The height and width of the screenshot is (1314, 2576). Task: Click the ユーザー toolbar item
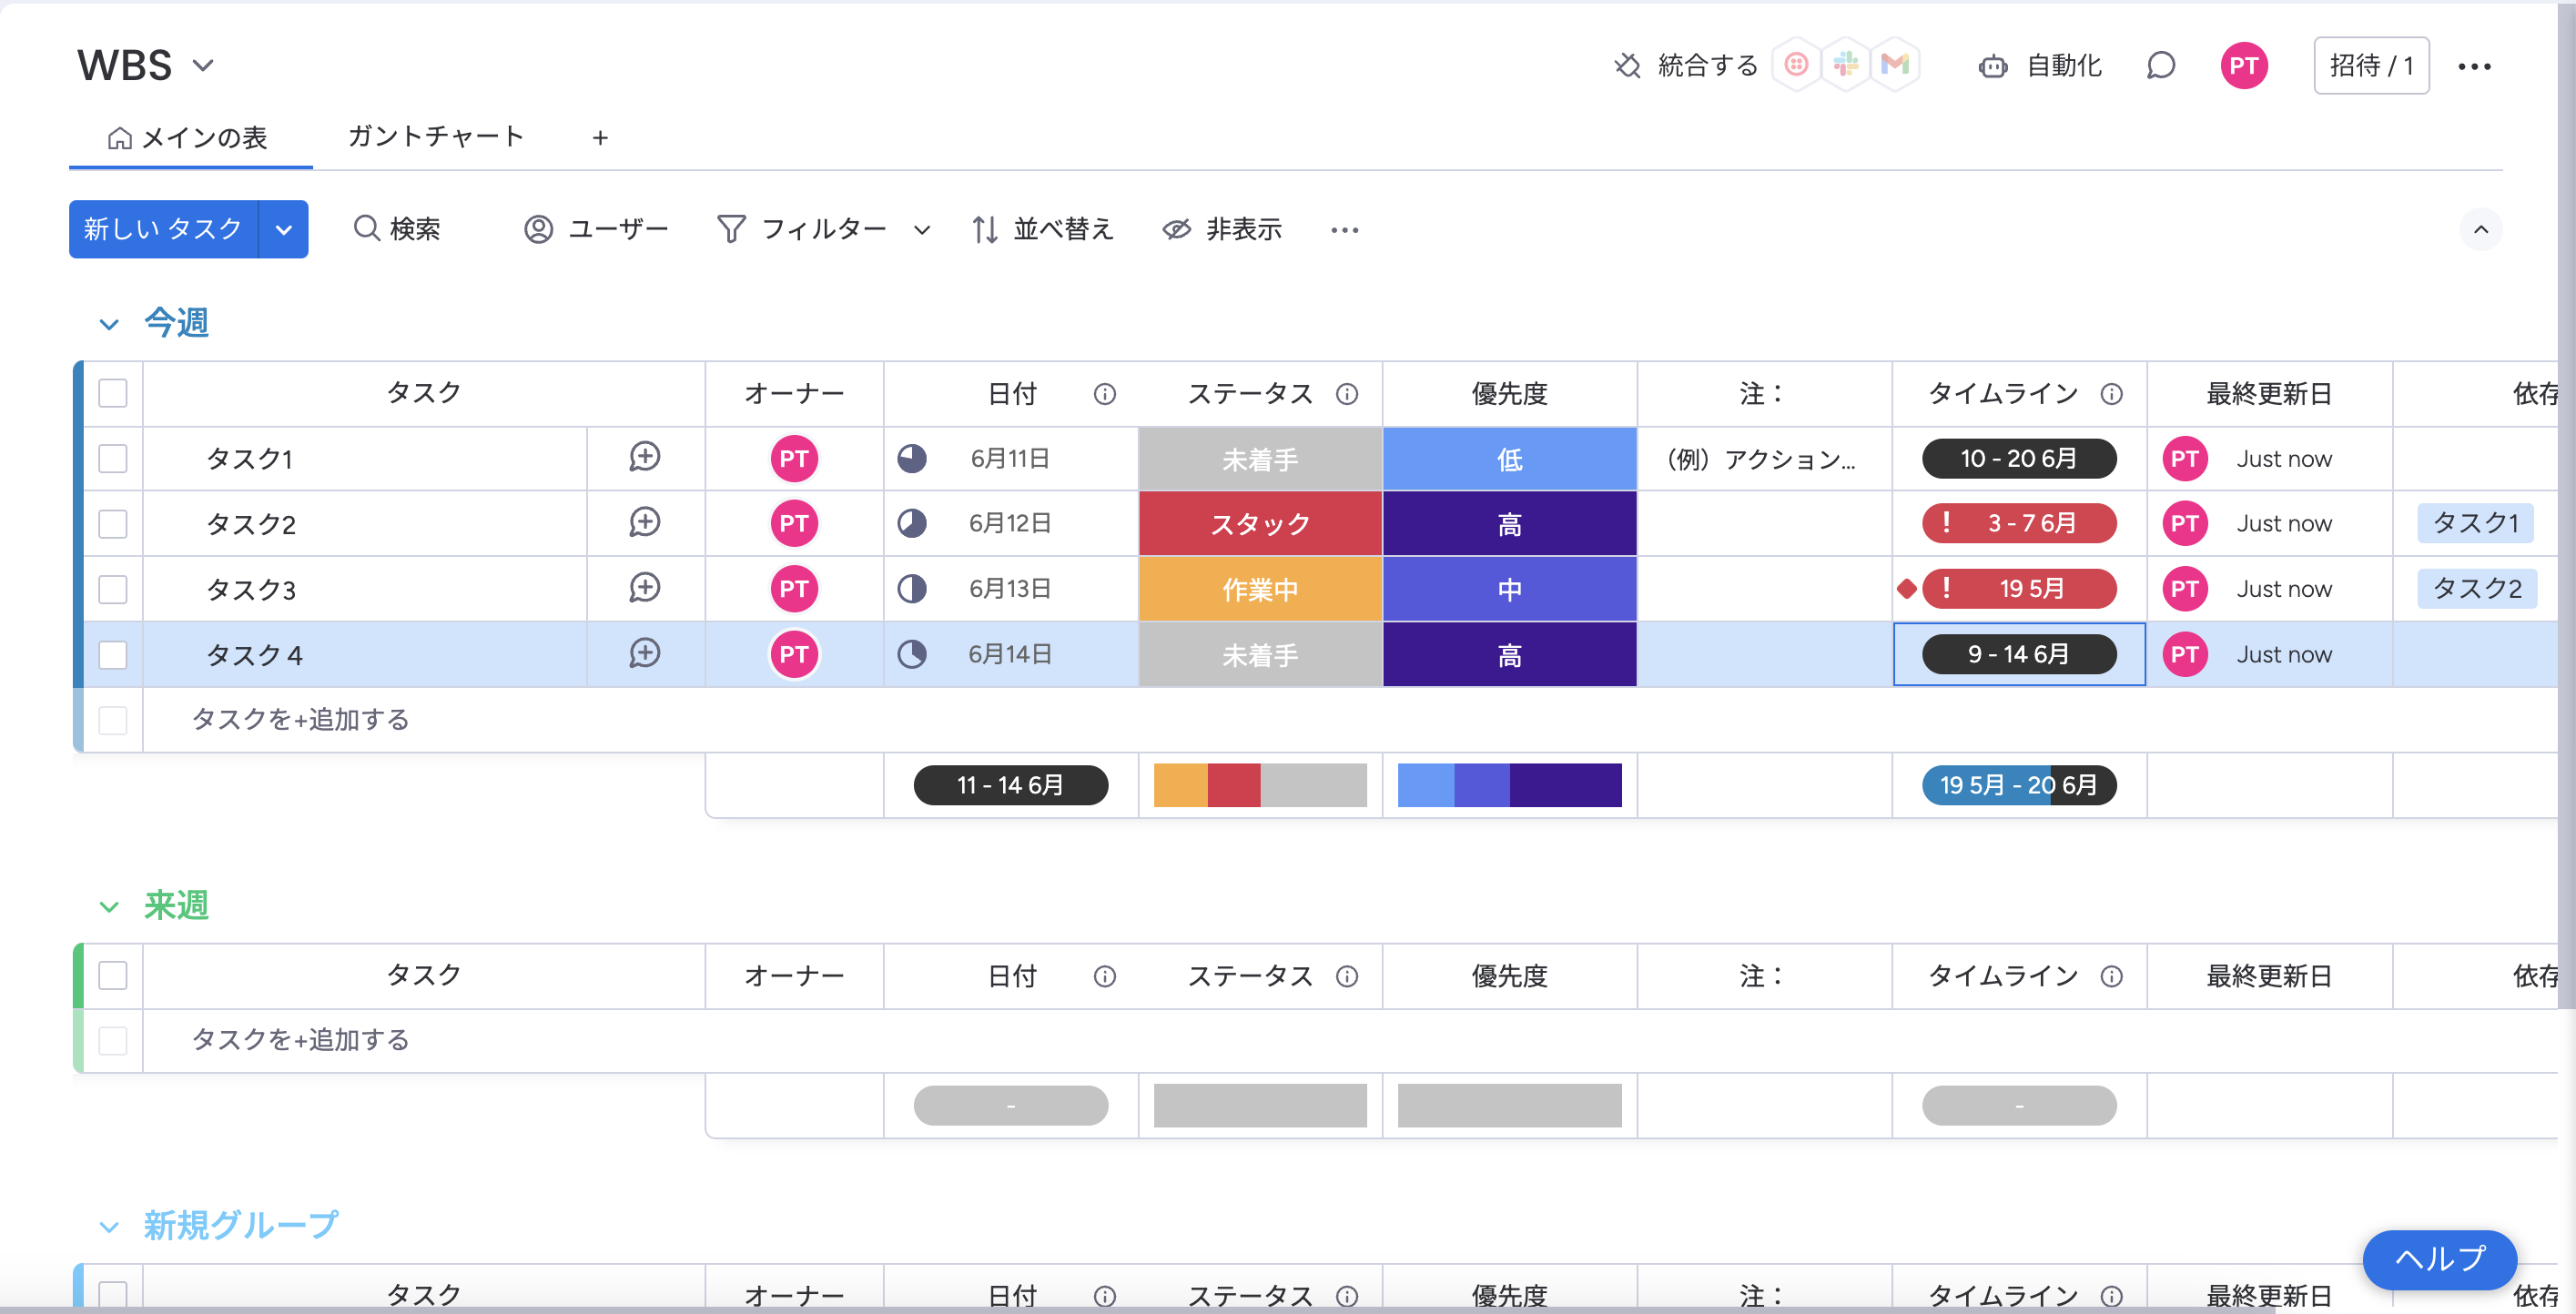point(596,229)
